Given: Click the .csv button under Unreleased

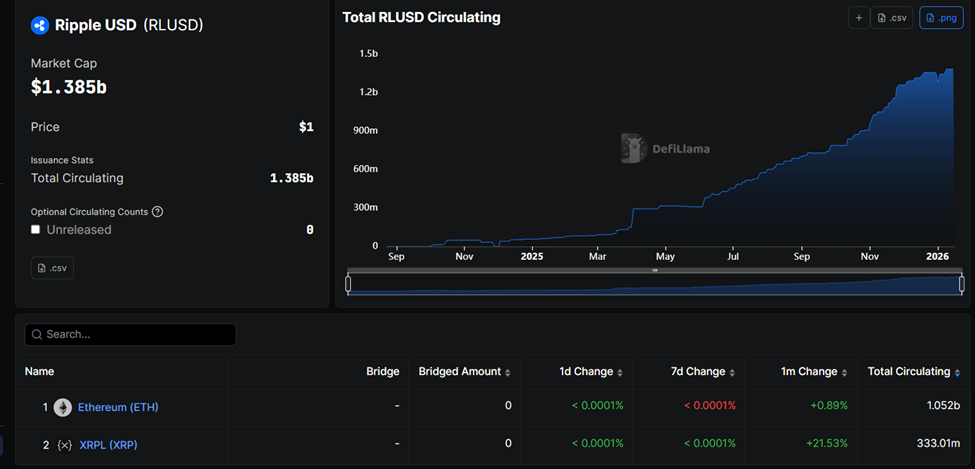Looking at the screenshot, I should 52,268.
